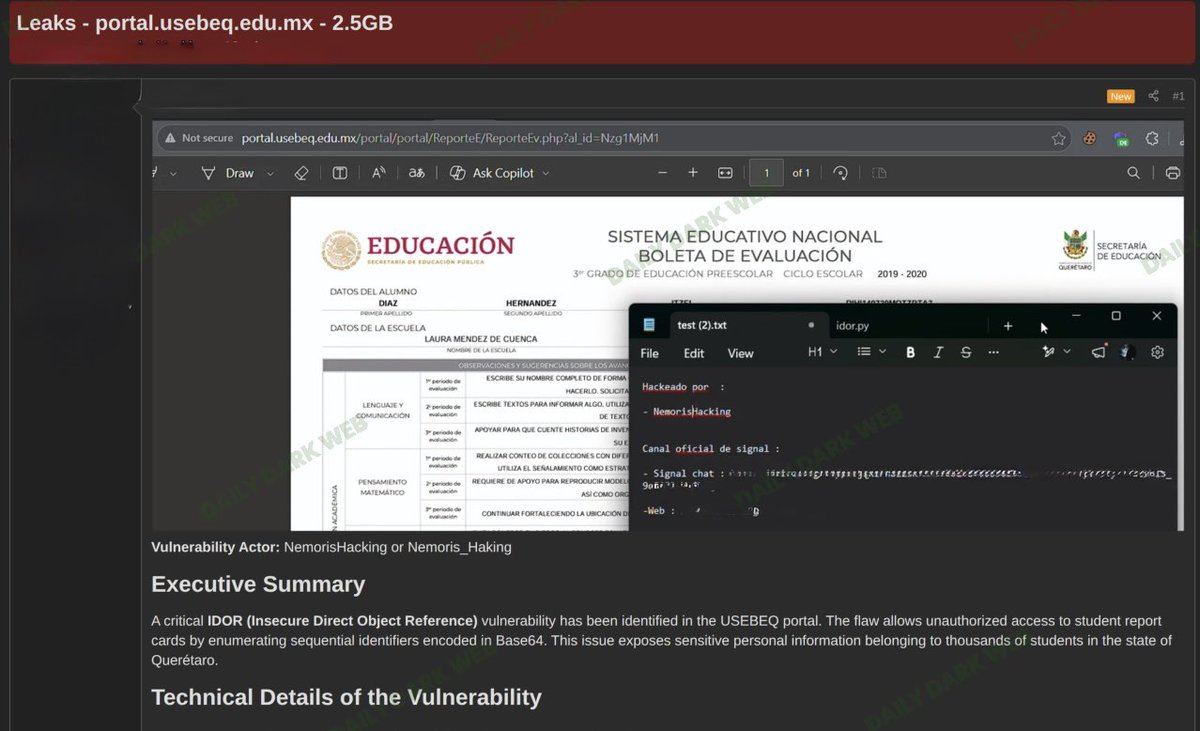Click the Technical Details of the Vulnerability heading

(x=346, y=697)
